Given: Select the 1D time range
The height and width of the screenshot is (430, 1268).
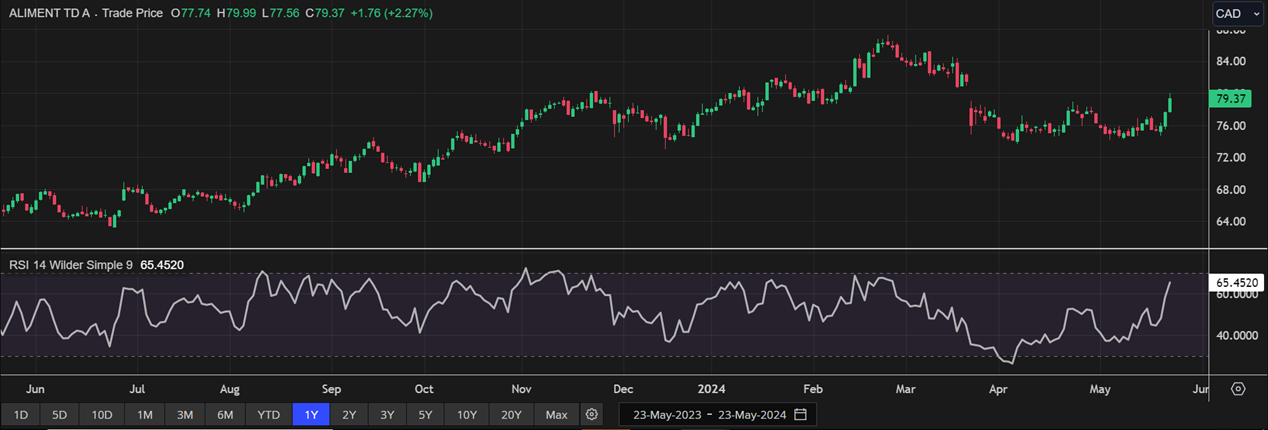Looking at the screenshot, I should 21,414.
